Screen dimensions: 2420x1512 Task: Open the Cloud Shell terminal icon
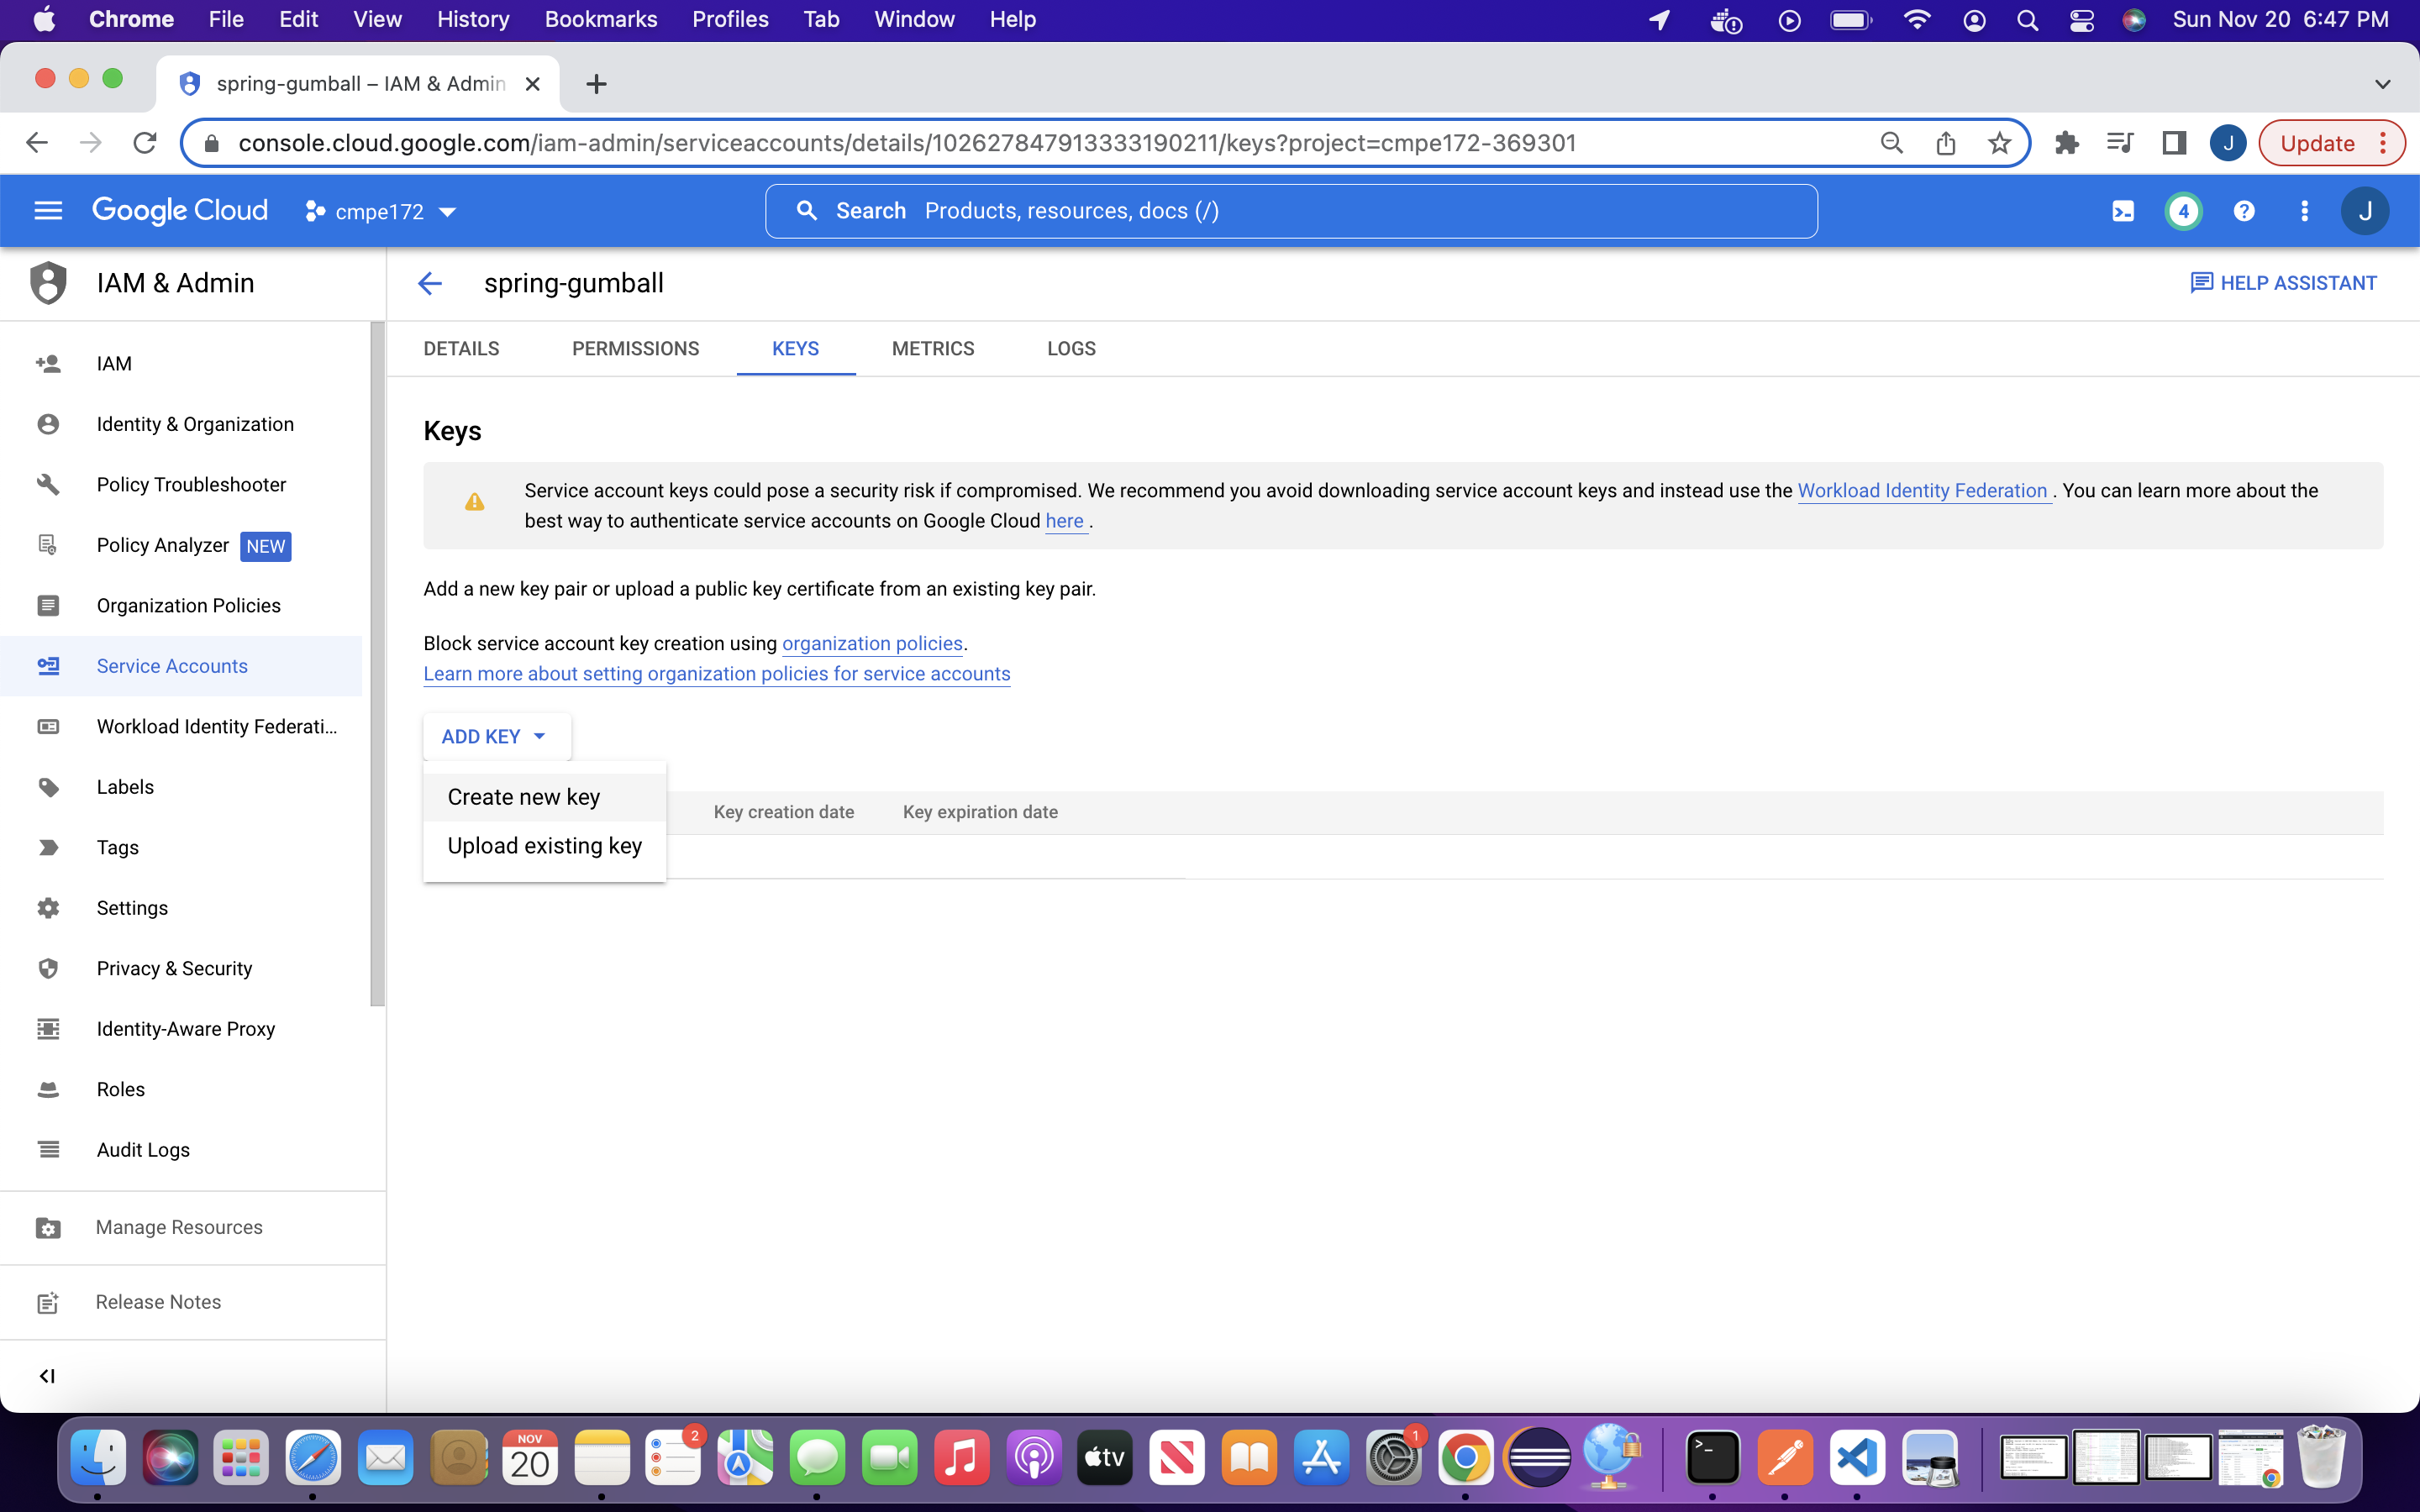coord(2122,211)
